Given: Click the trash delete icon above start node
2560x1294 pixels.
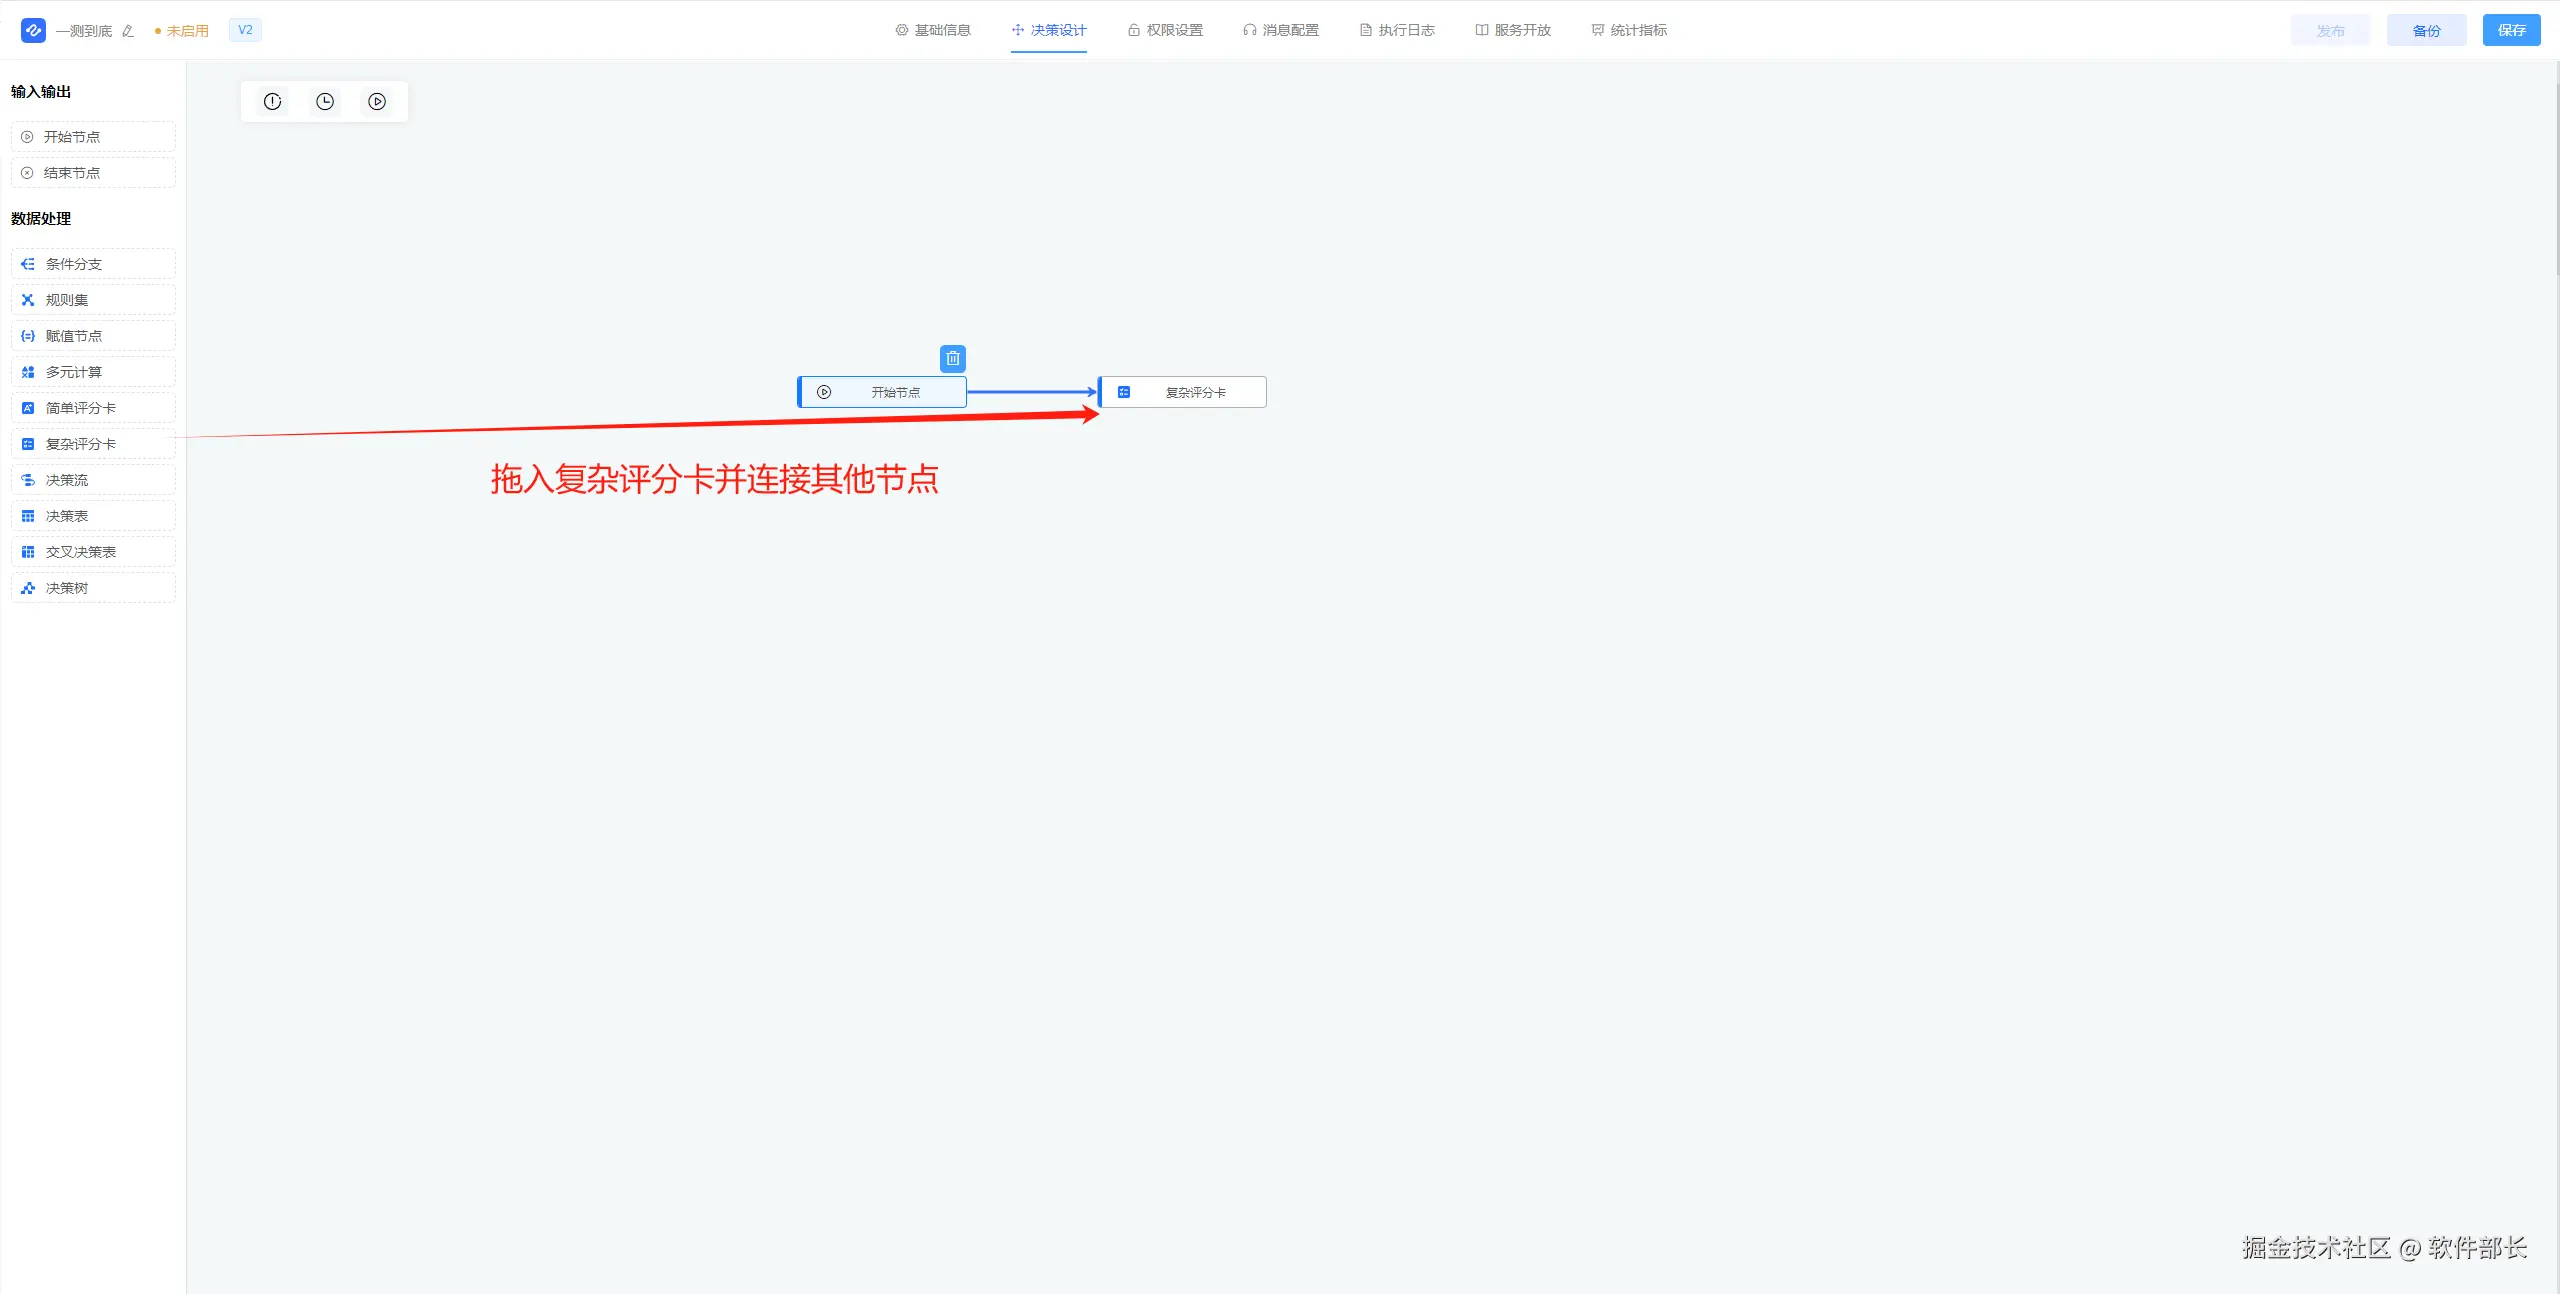Looking at the screenshot, I should pos(952,358).
